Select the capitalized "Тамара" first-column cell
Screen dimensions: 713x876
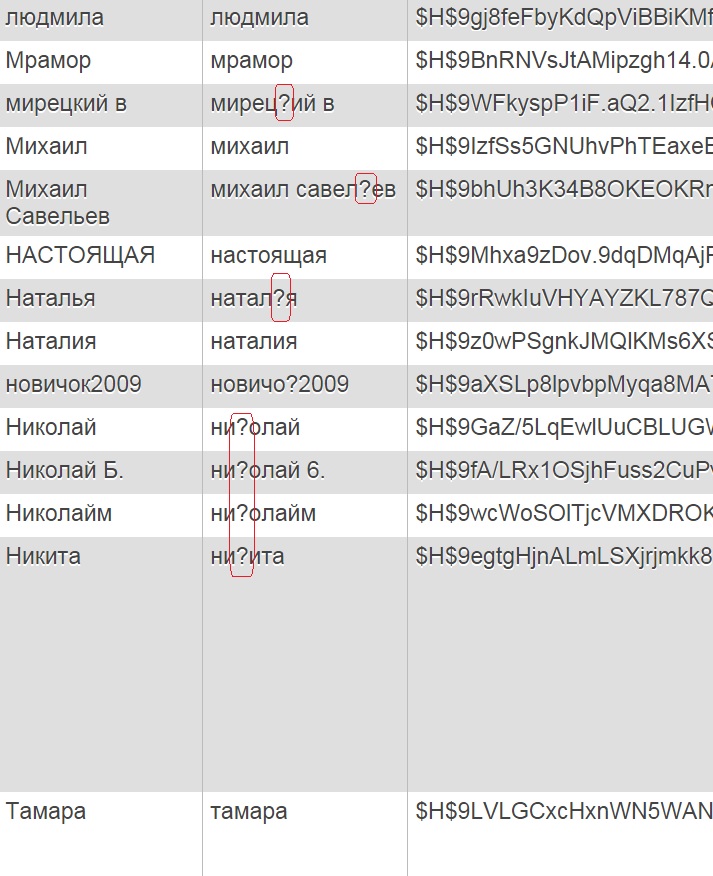(x=46, y=811)
